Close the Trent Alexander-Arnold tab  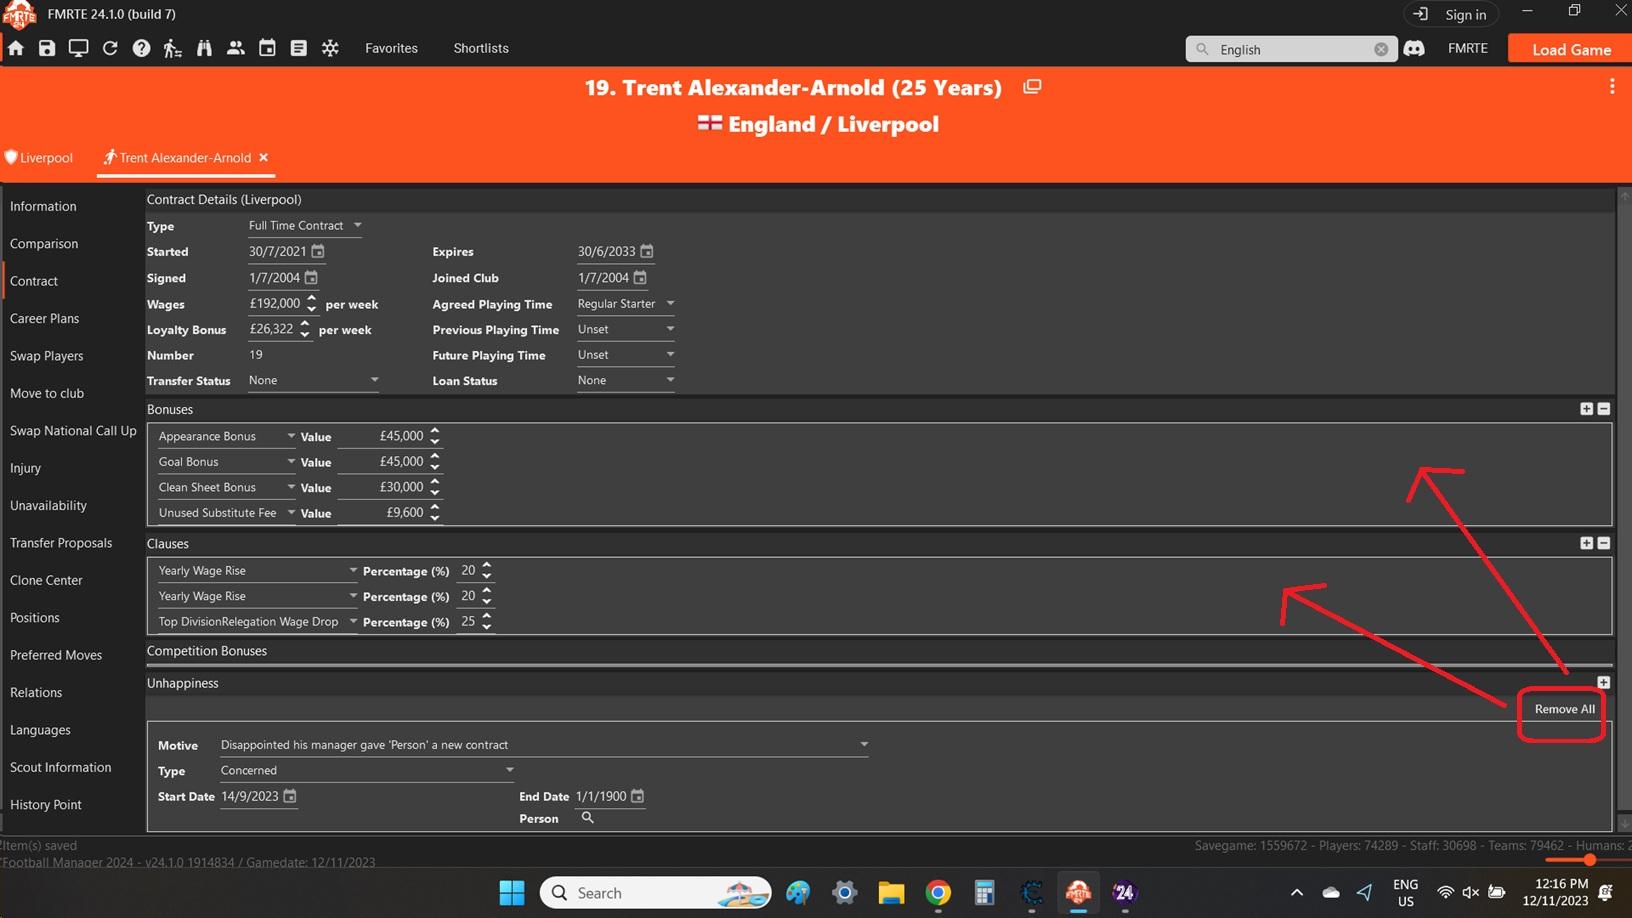[264, 157]
